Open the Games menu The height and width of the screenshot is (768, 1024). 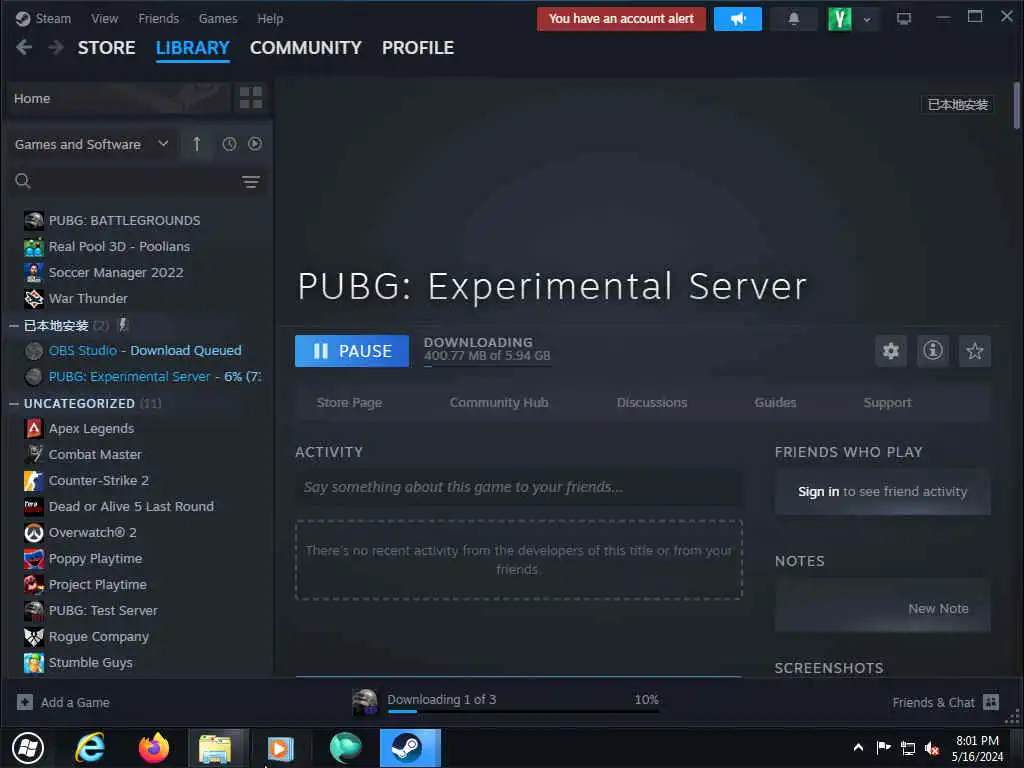217,19
